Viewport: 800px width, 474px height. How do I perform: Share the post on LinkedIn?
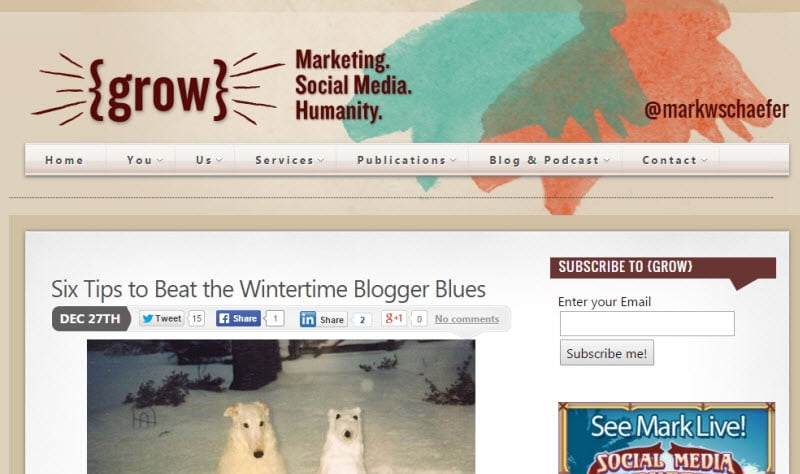pyautogui.click(x=323, y=319)
